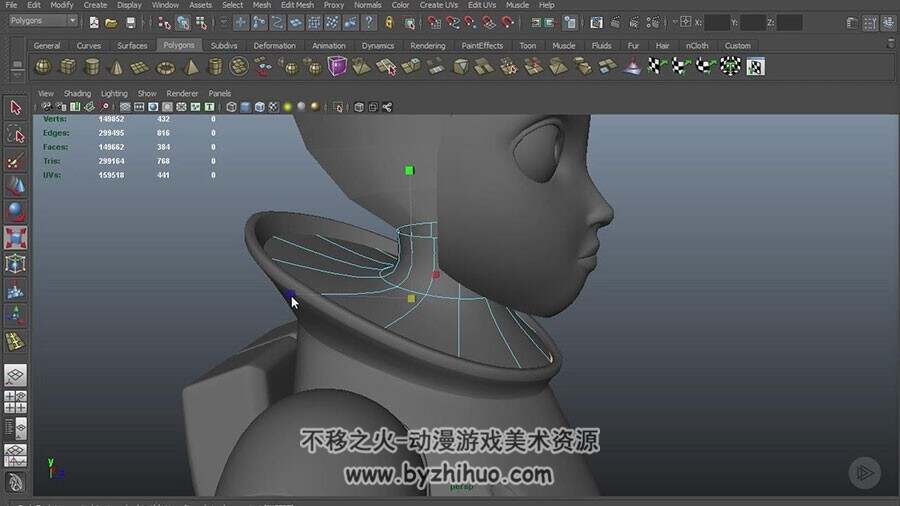Switch to the nCloth shelf tab

tap(697, 45)
